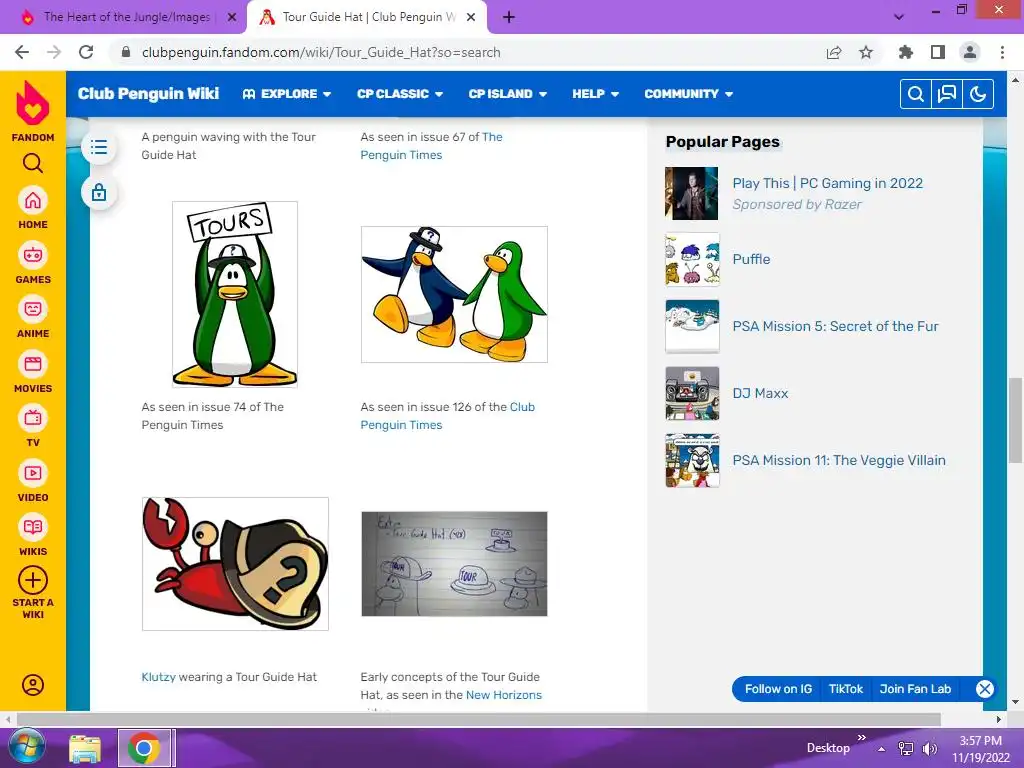Open the tab search chevron

tap(899, 17)
